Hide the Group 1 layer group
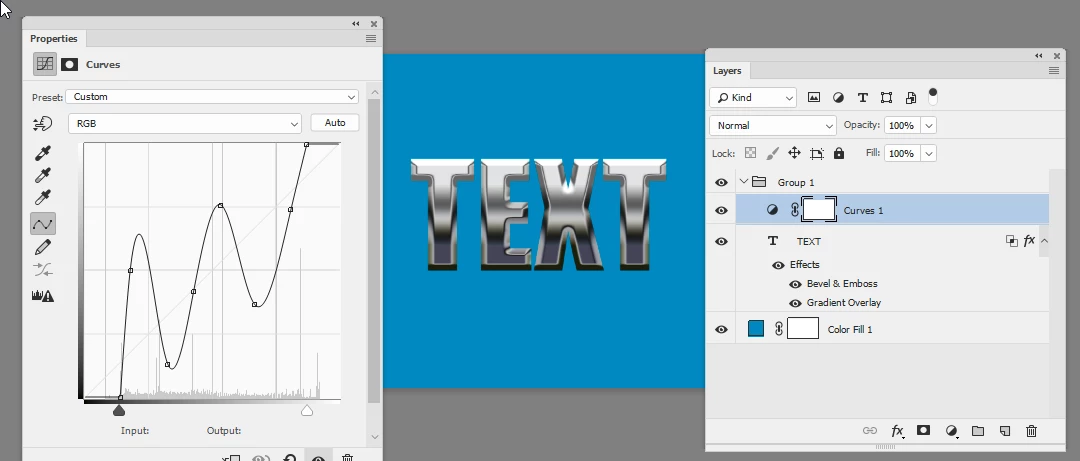 pos(721,182)
